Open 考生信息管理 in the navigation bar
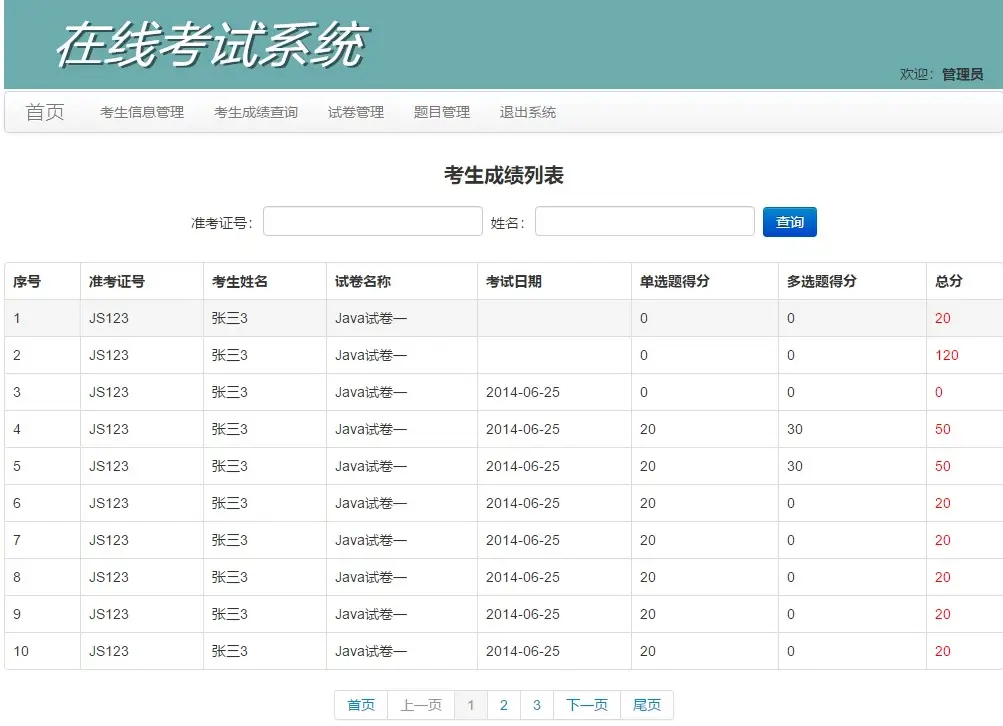 [x=140, y=112]
